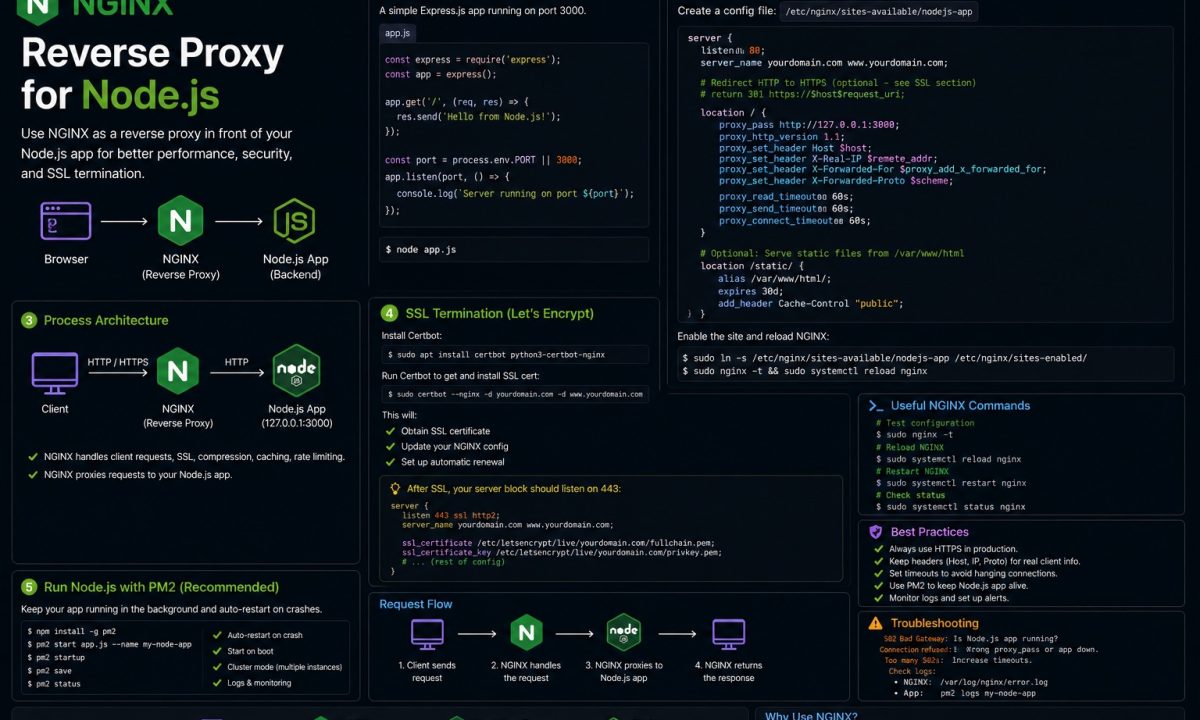Click the 'sudo certbot --nginx -d yourdomain.com' command
1200x720 pixels.
(515, 394)
